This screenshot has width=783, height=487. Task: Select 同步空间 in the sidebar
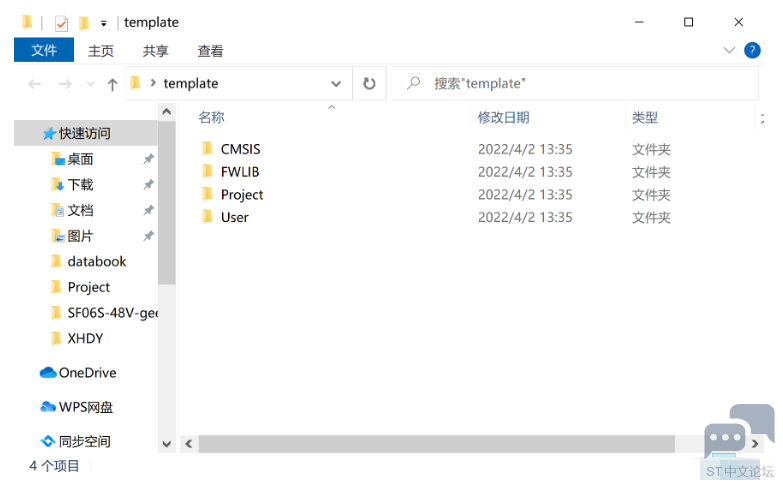[x=75, y=442]
